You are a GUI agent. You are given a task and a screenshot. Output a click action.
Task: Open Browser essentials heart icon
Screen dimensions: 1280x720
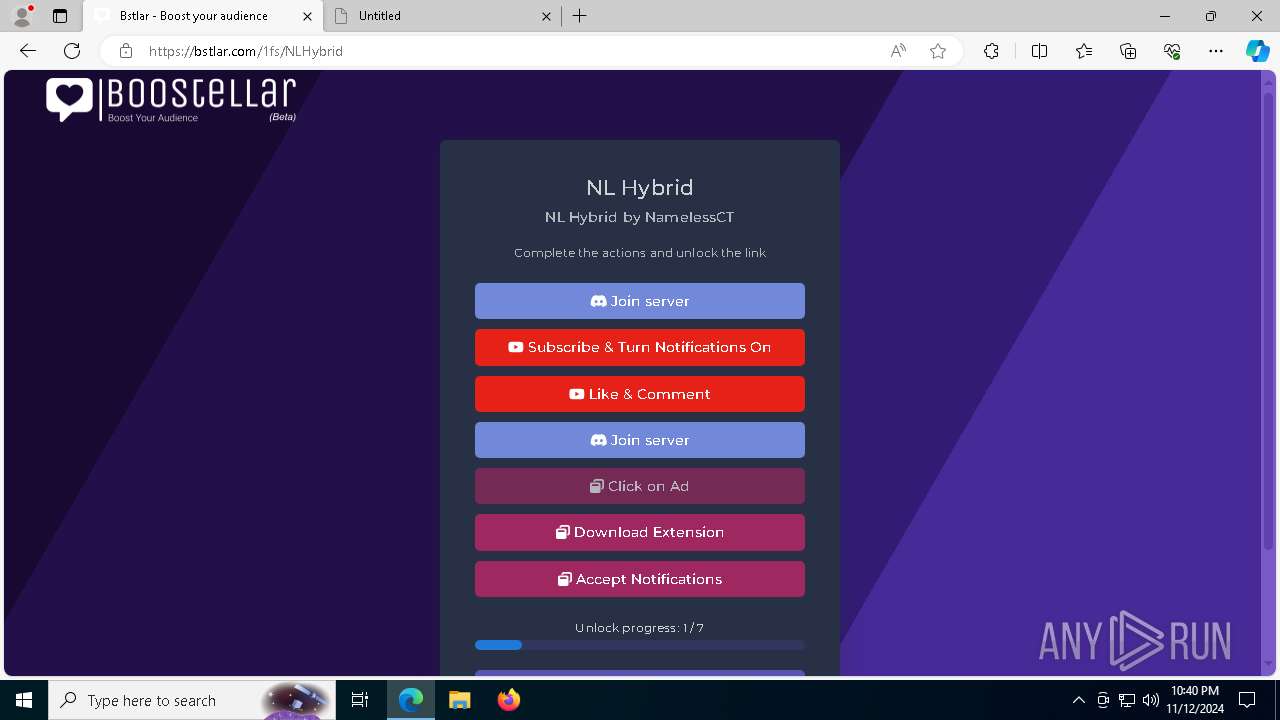tap(1172, 51)
